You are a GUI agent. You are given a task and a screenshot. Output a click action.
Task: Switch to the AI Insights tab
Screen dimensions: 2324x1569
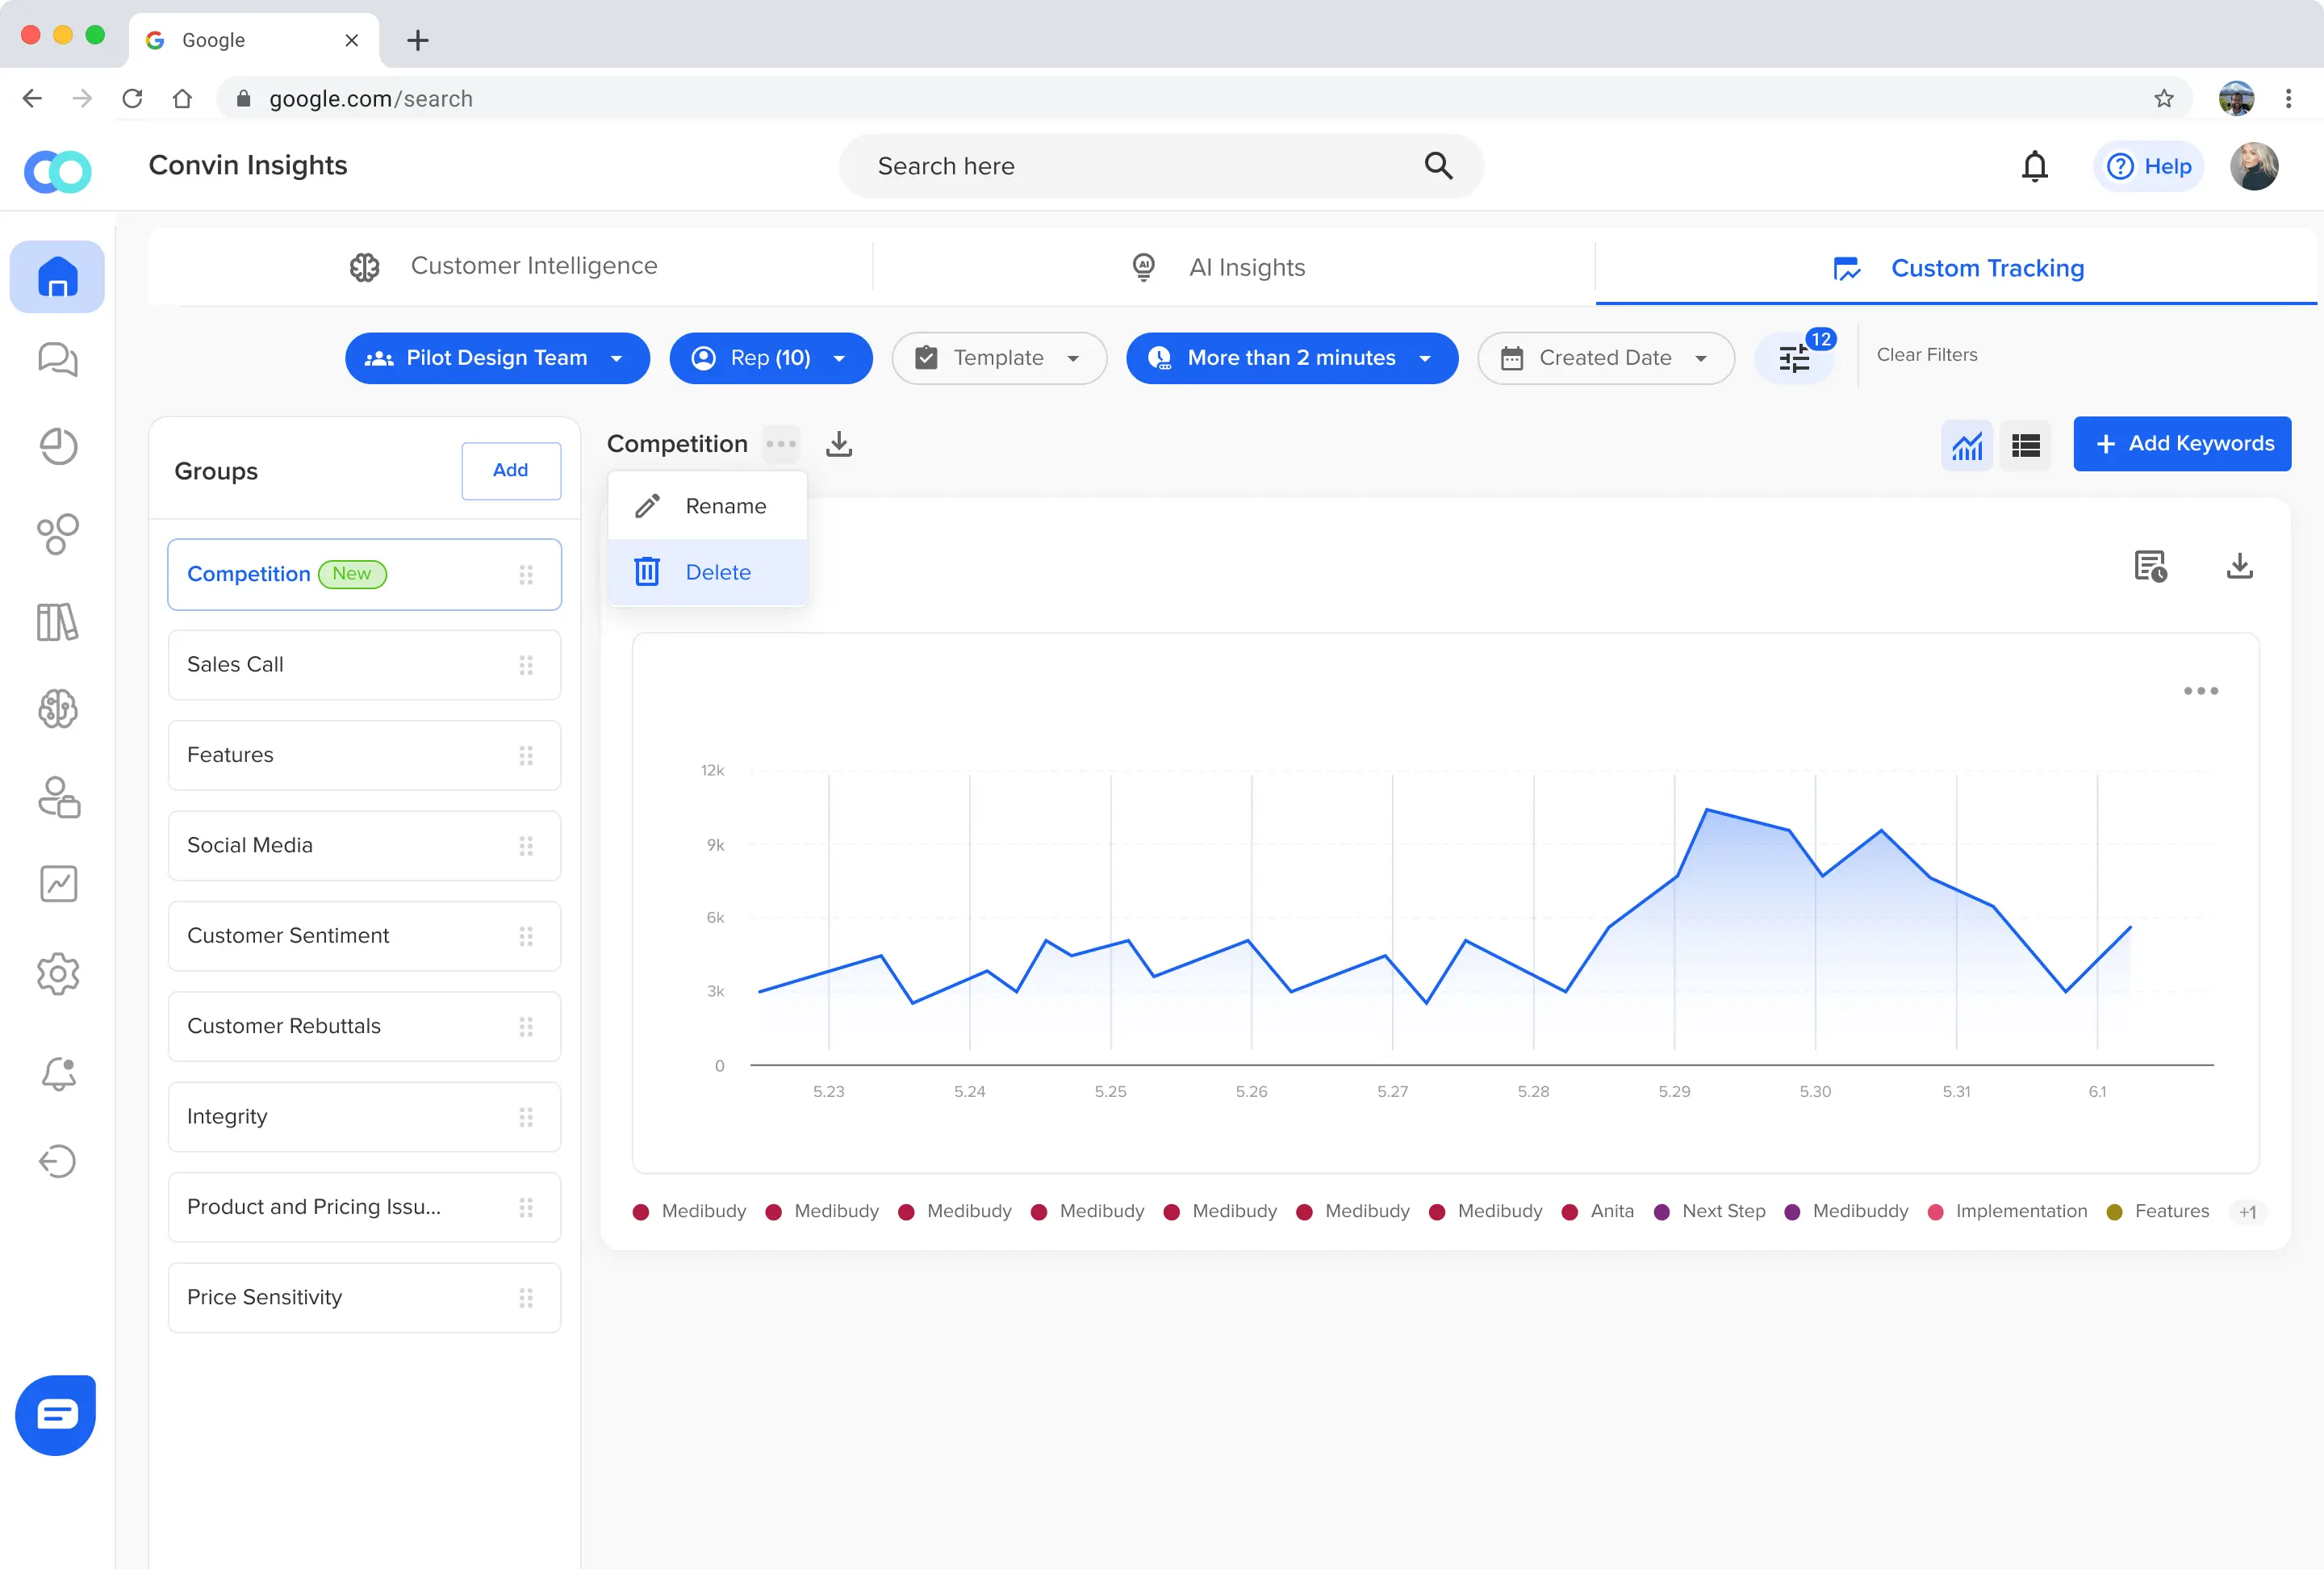click(x=1245, y=267)
